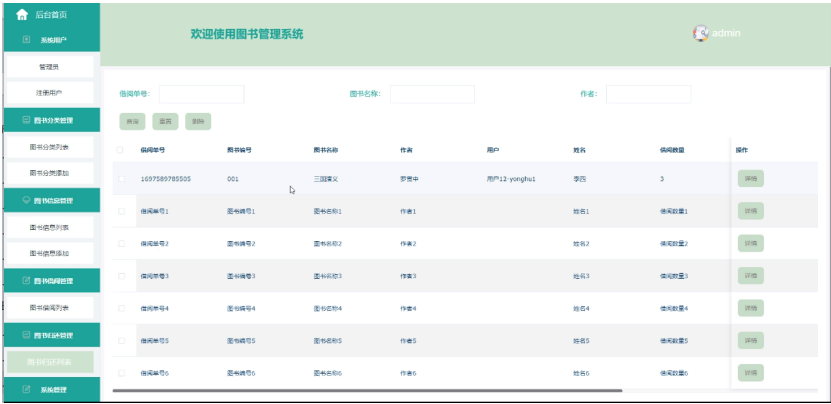Open 详情 for the 借阅单号4 row
The width and height of the screenshot is (831, 404).
[x=750, y=308]
